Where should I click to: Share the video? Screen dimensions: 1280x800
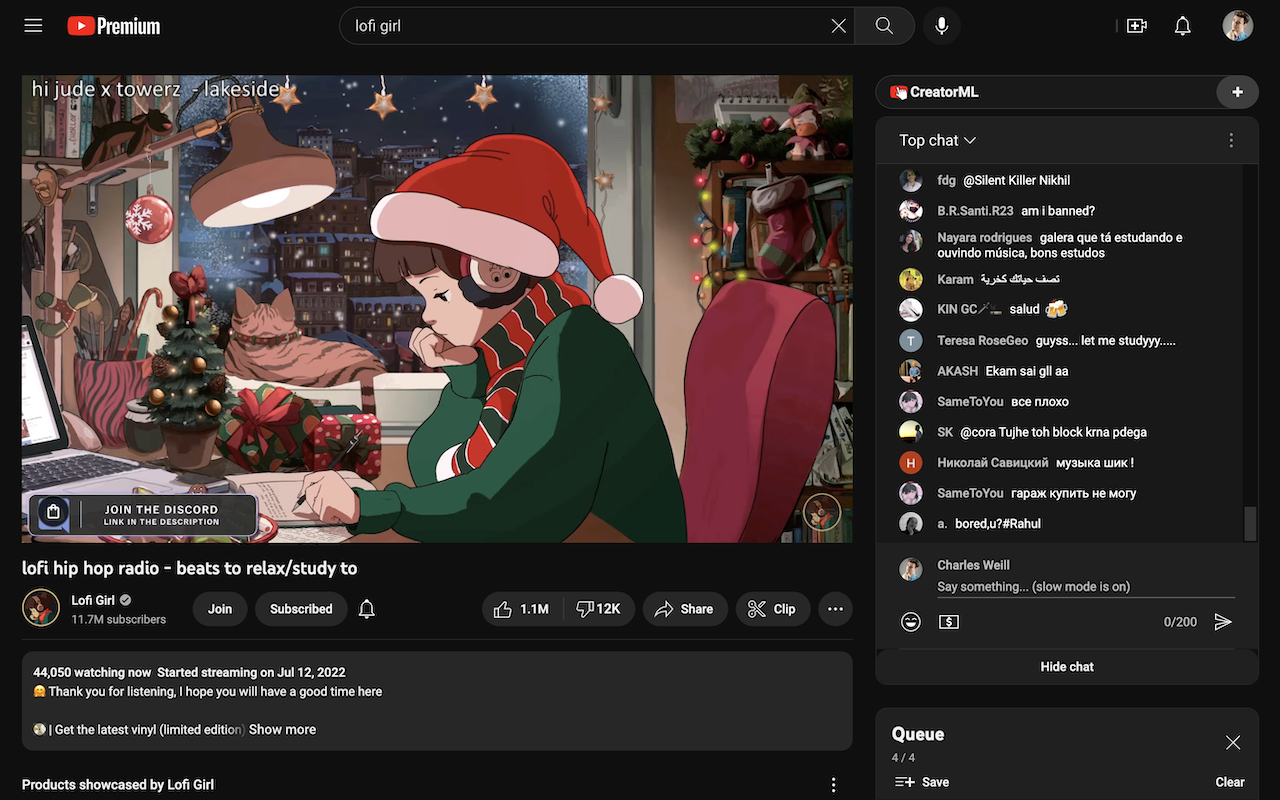[684, 609]
